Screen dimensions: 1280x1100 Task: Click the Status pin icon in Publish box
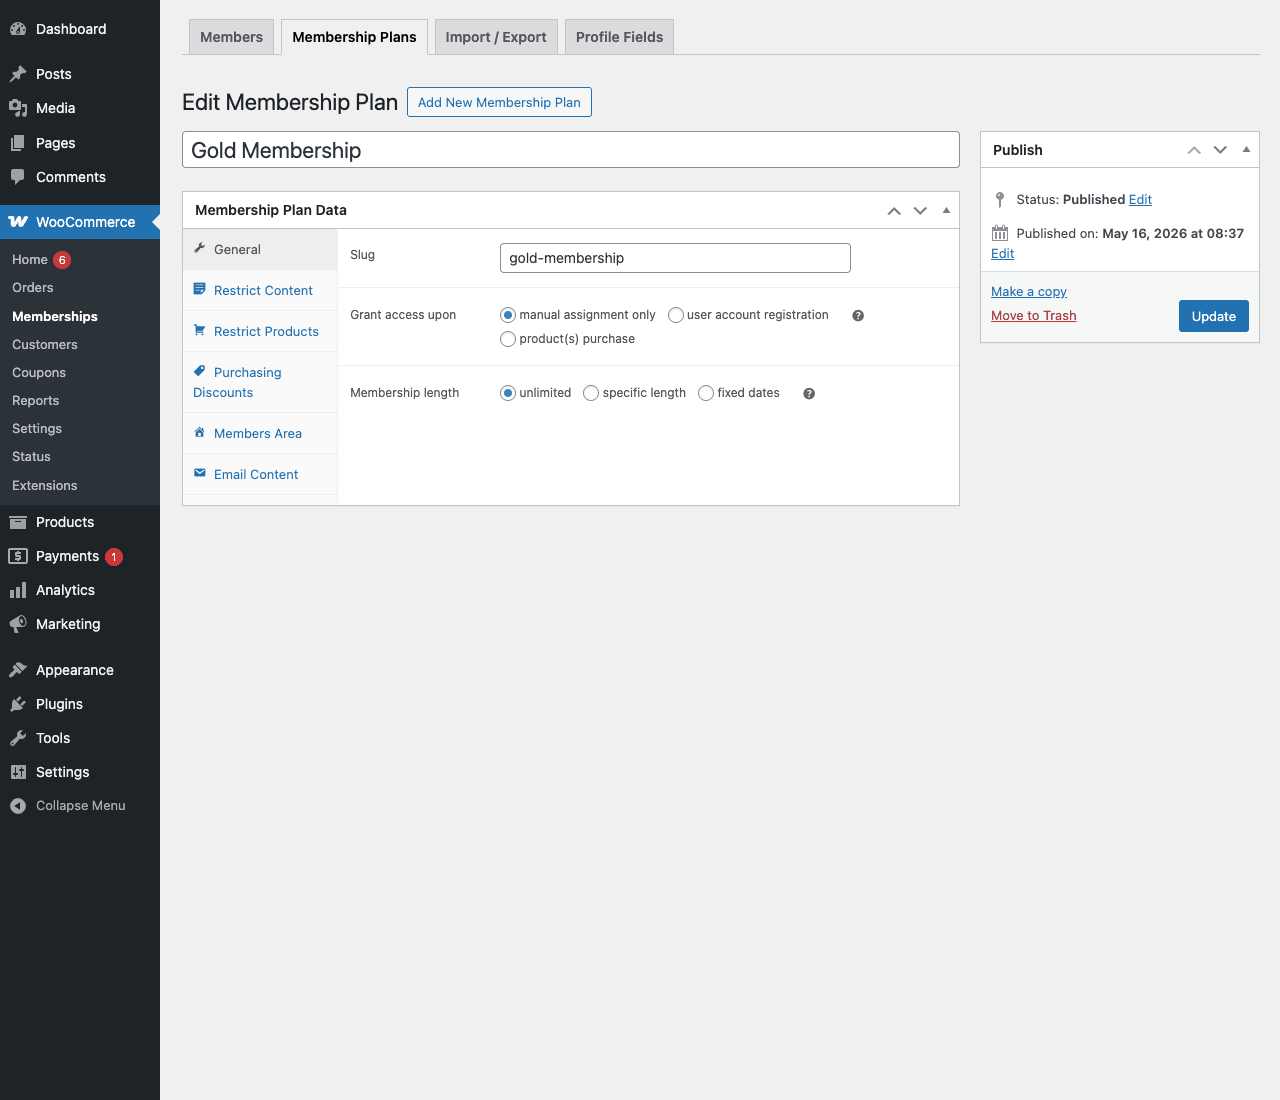pos(1000,199)
